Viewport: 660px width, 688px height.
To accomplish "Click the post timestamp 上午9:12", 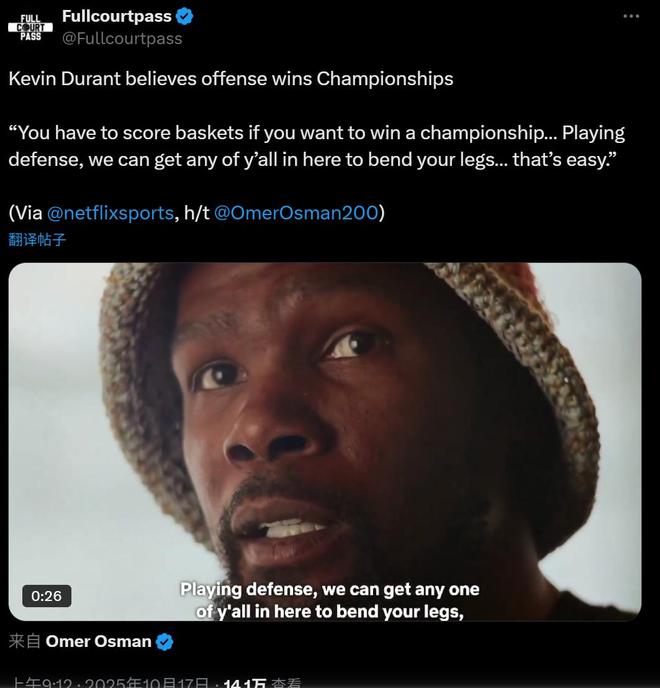I will click(x=40, y=683).
